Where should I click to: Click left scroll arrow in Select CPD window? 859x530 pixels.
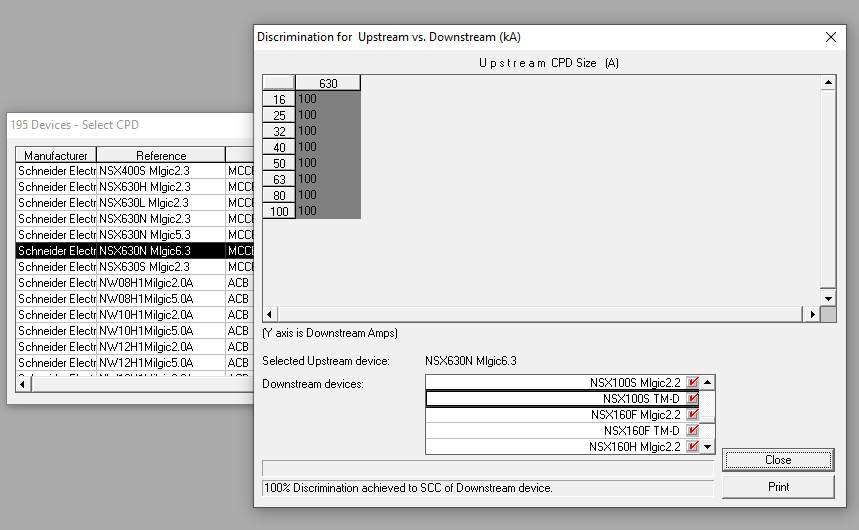click(x=22, y=384)
